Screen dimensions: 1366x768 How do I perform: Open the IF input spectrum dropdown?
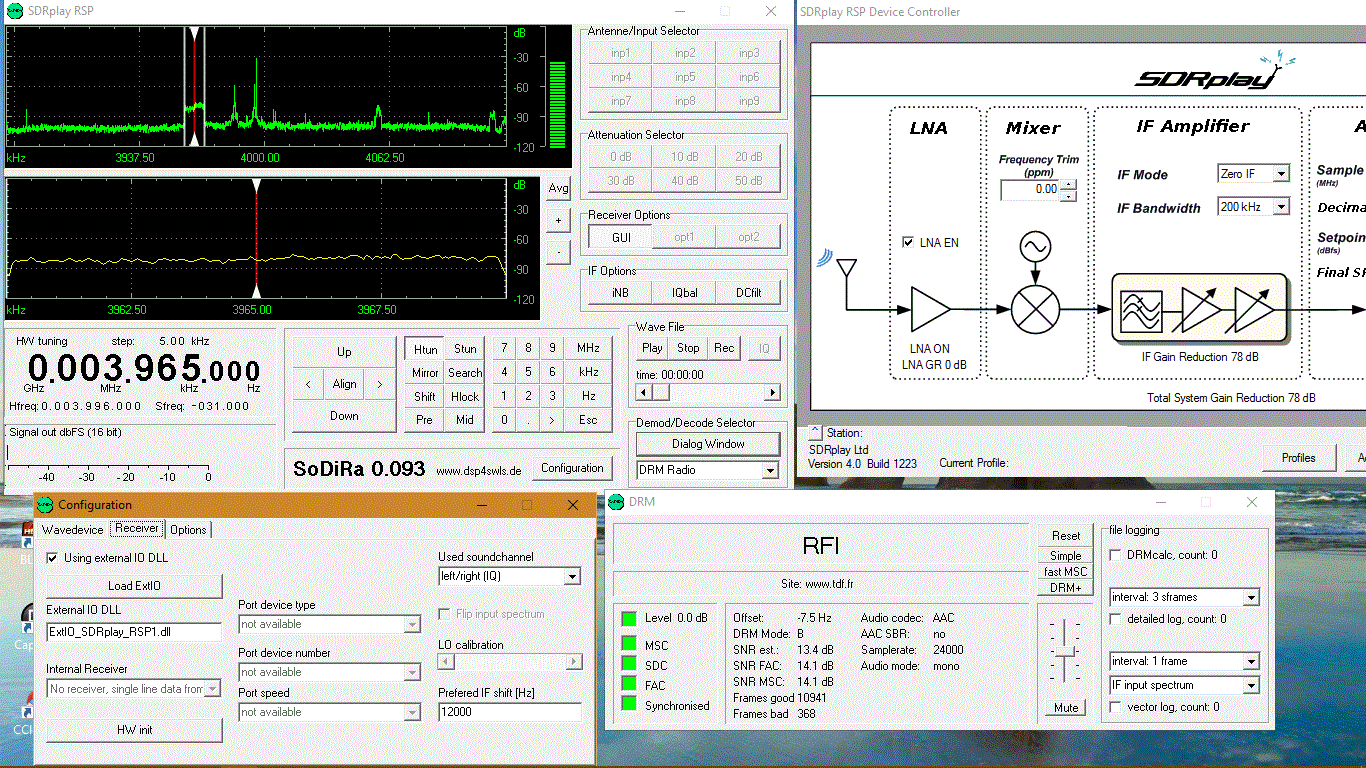(1250, 685)
